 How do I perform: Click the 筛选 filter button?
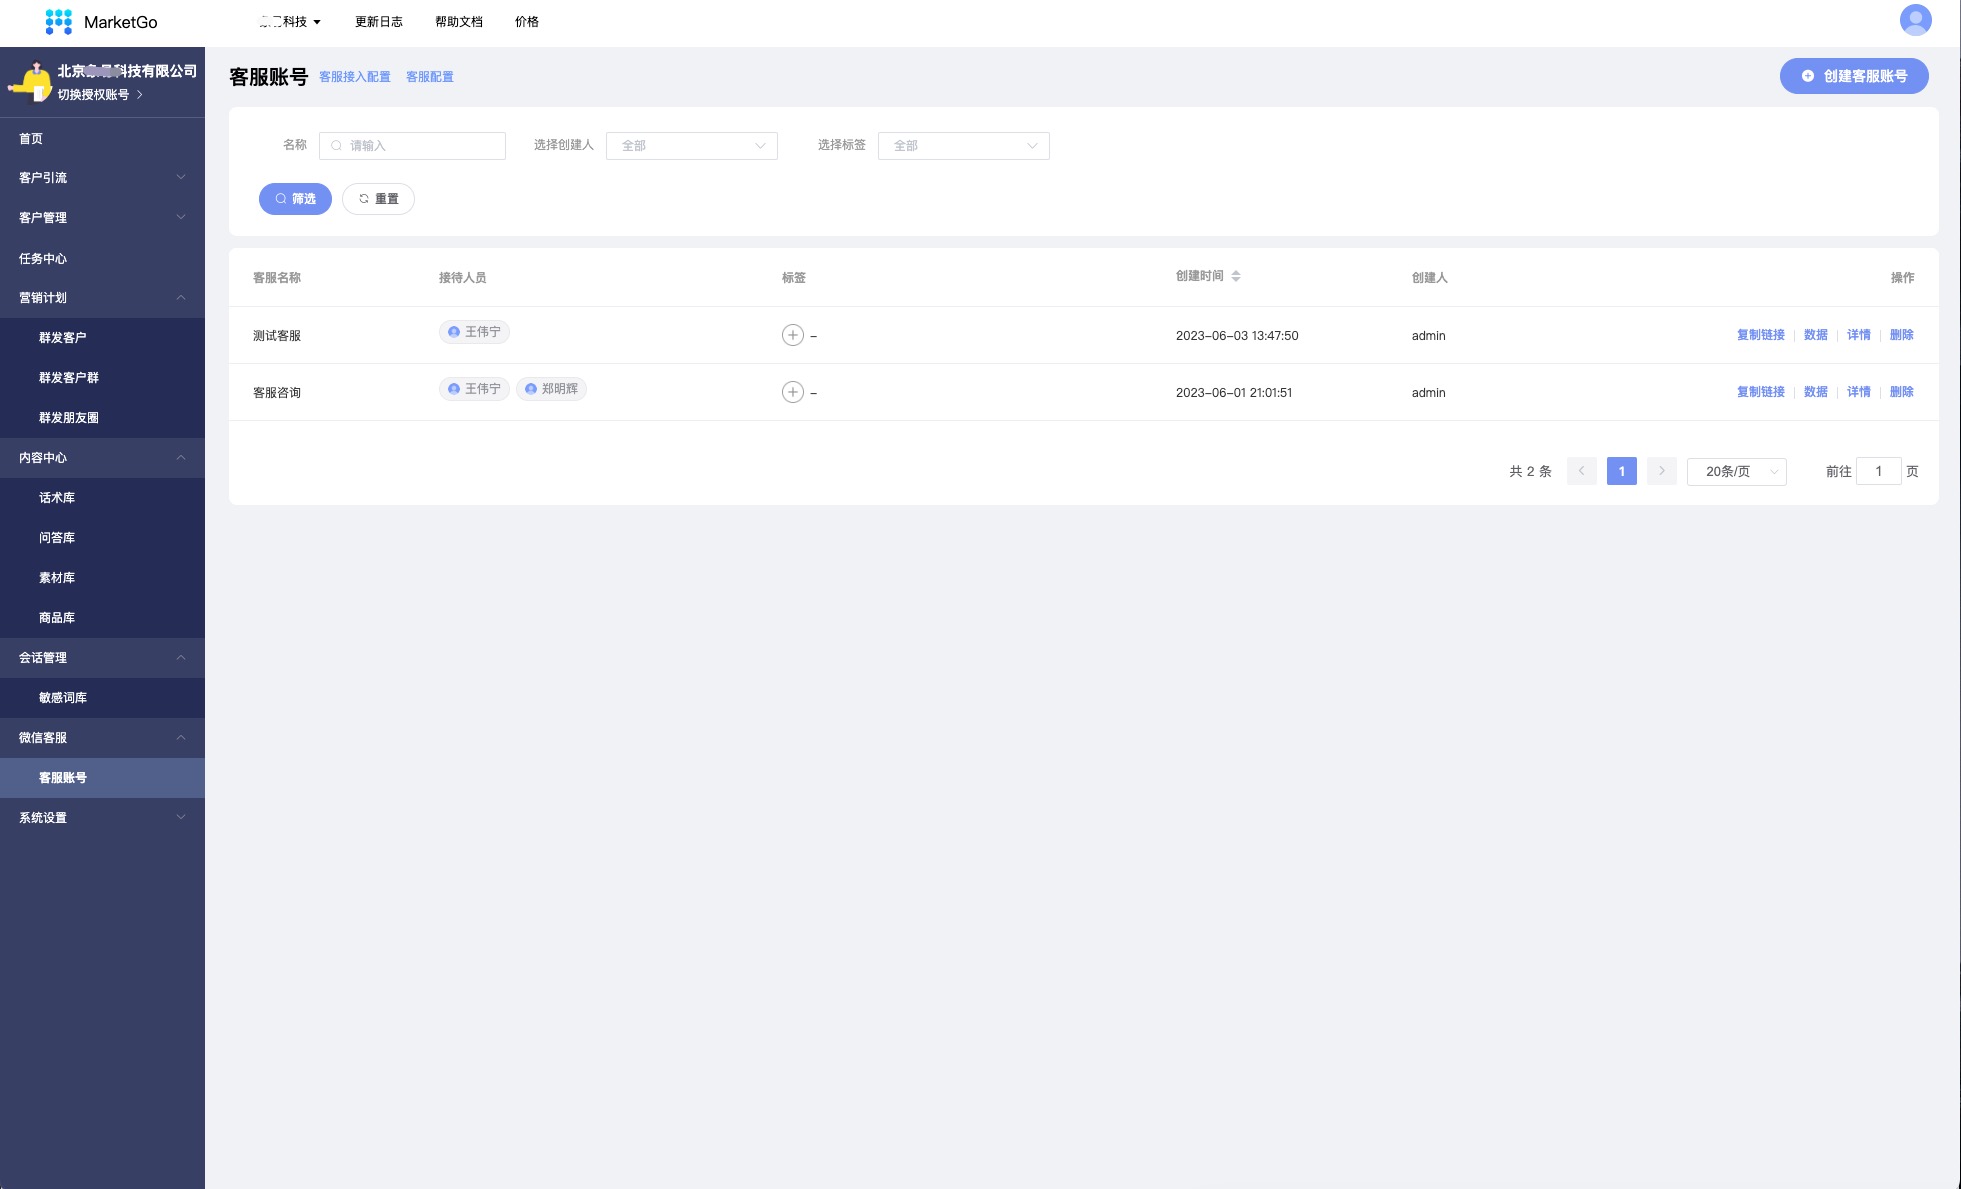coord(295,199)
